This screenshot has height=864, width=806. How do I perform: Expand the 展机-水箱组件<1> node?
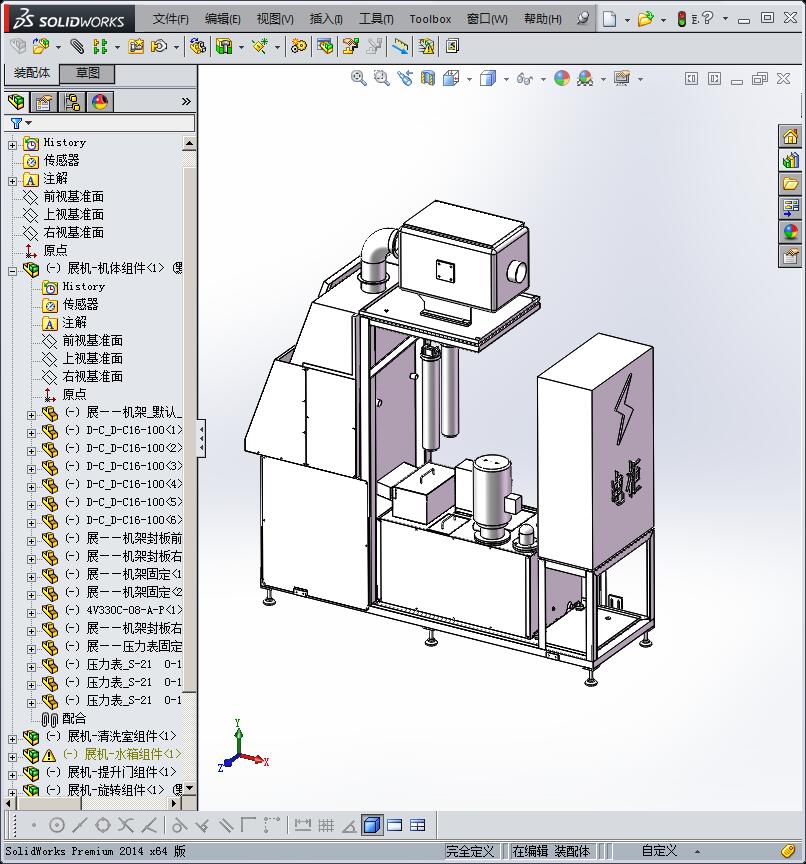tap(13, 757)
